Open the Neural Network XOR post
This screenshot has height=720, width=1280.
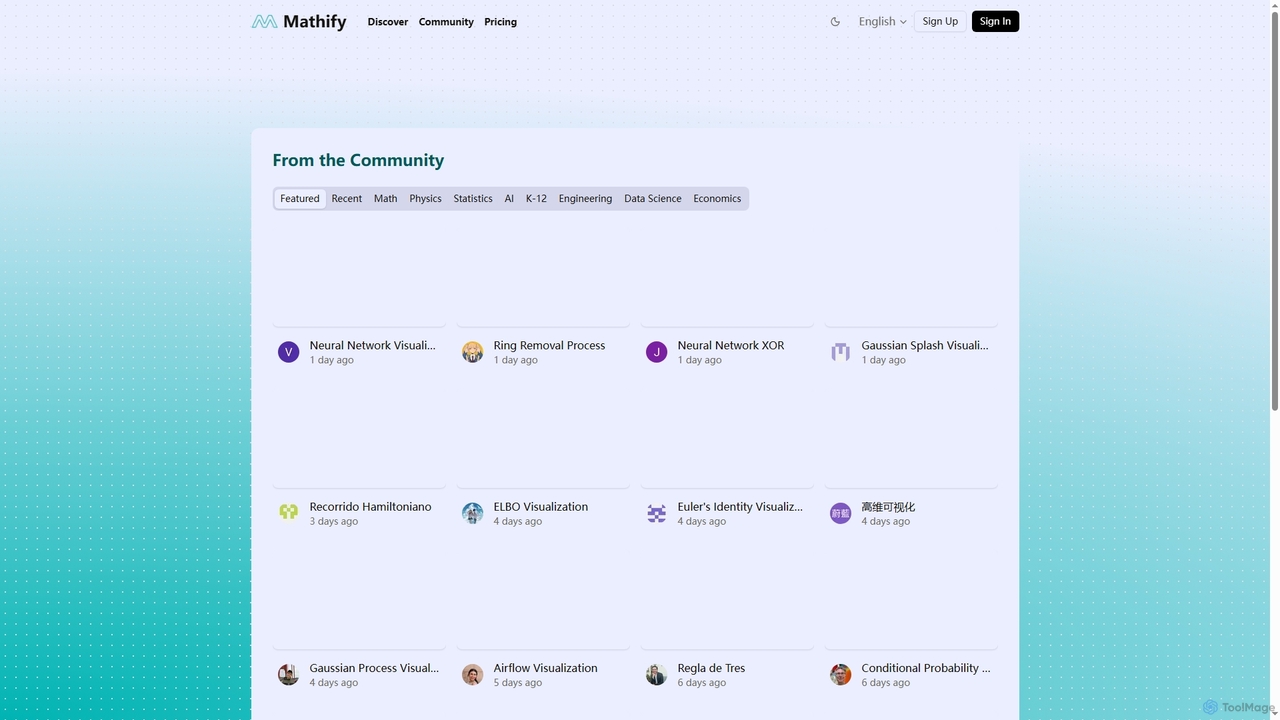point(731,345)
